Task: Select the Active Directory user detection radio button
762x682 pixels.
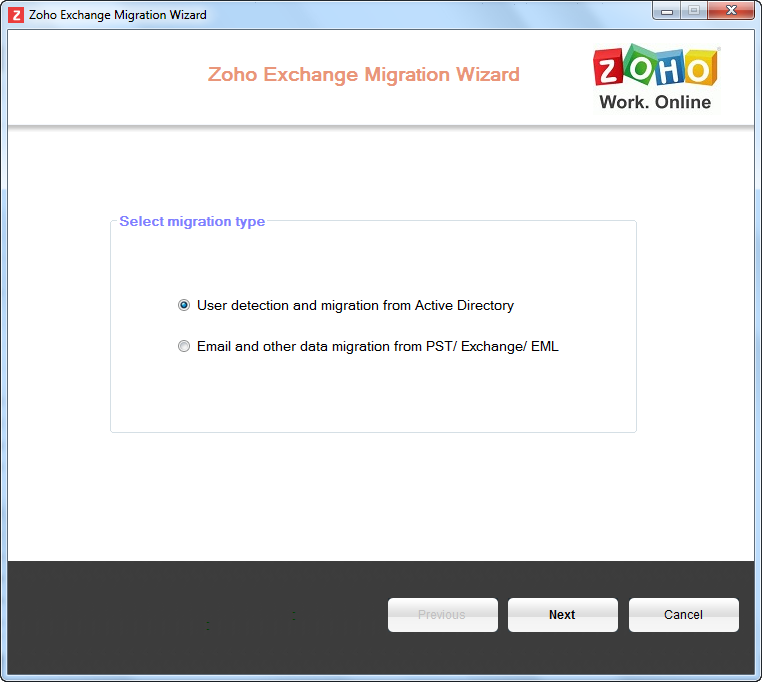Action: coord(184,306)
